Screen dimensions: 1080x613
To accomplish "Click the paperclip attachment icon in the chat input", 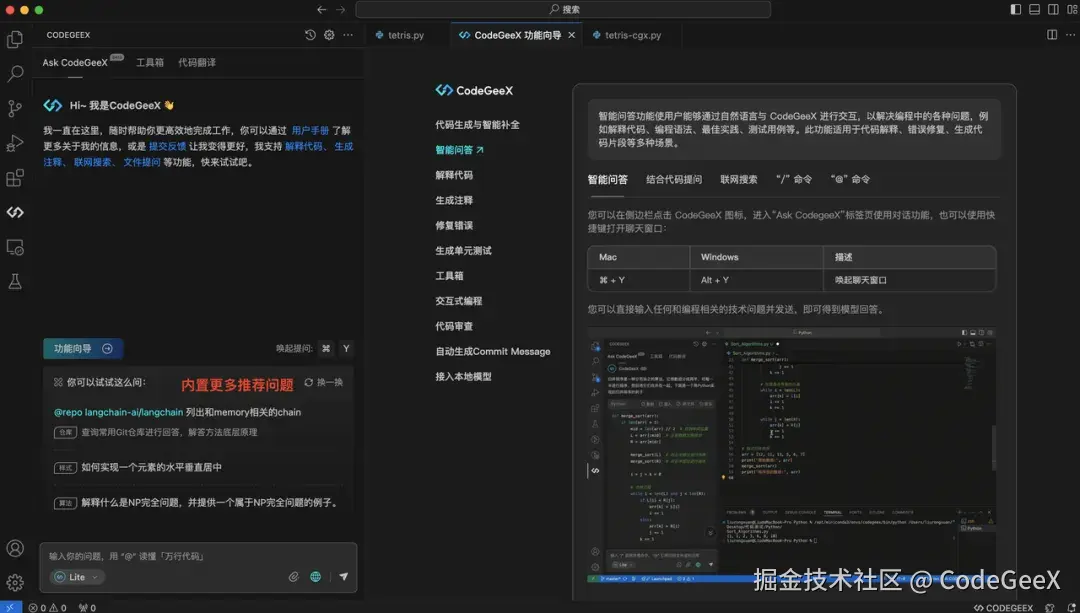I will 293,577.
